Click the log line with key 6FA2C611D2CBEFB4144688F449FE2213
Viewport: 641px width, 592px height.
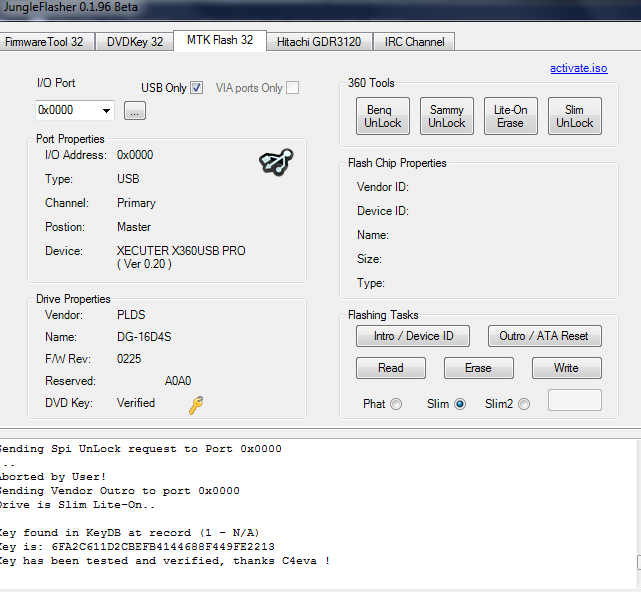click(x=137, y=547)
